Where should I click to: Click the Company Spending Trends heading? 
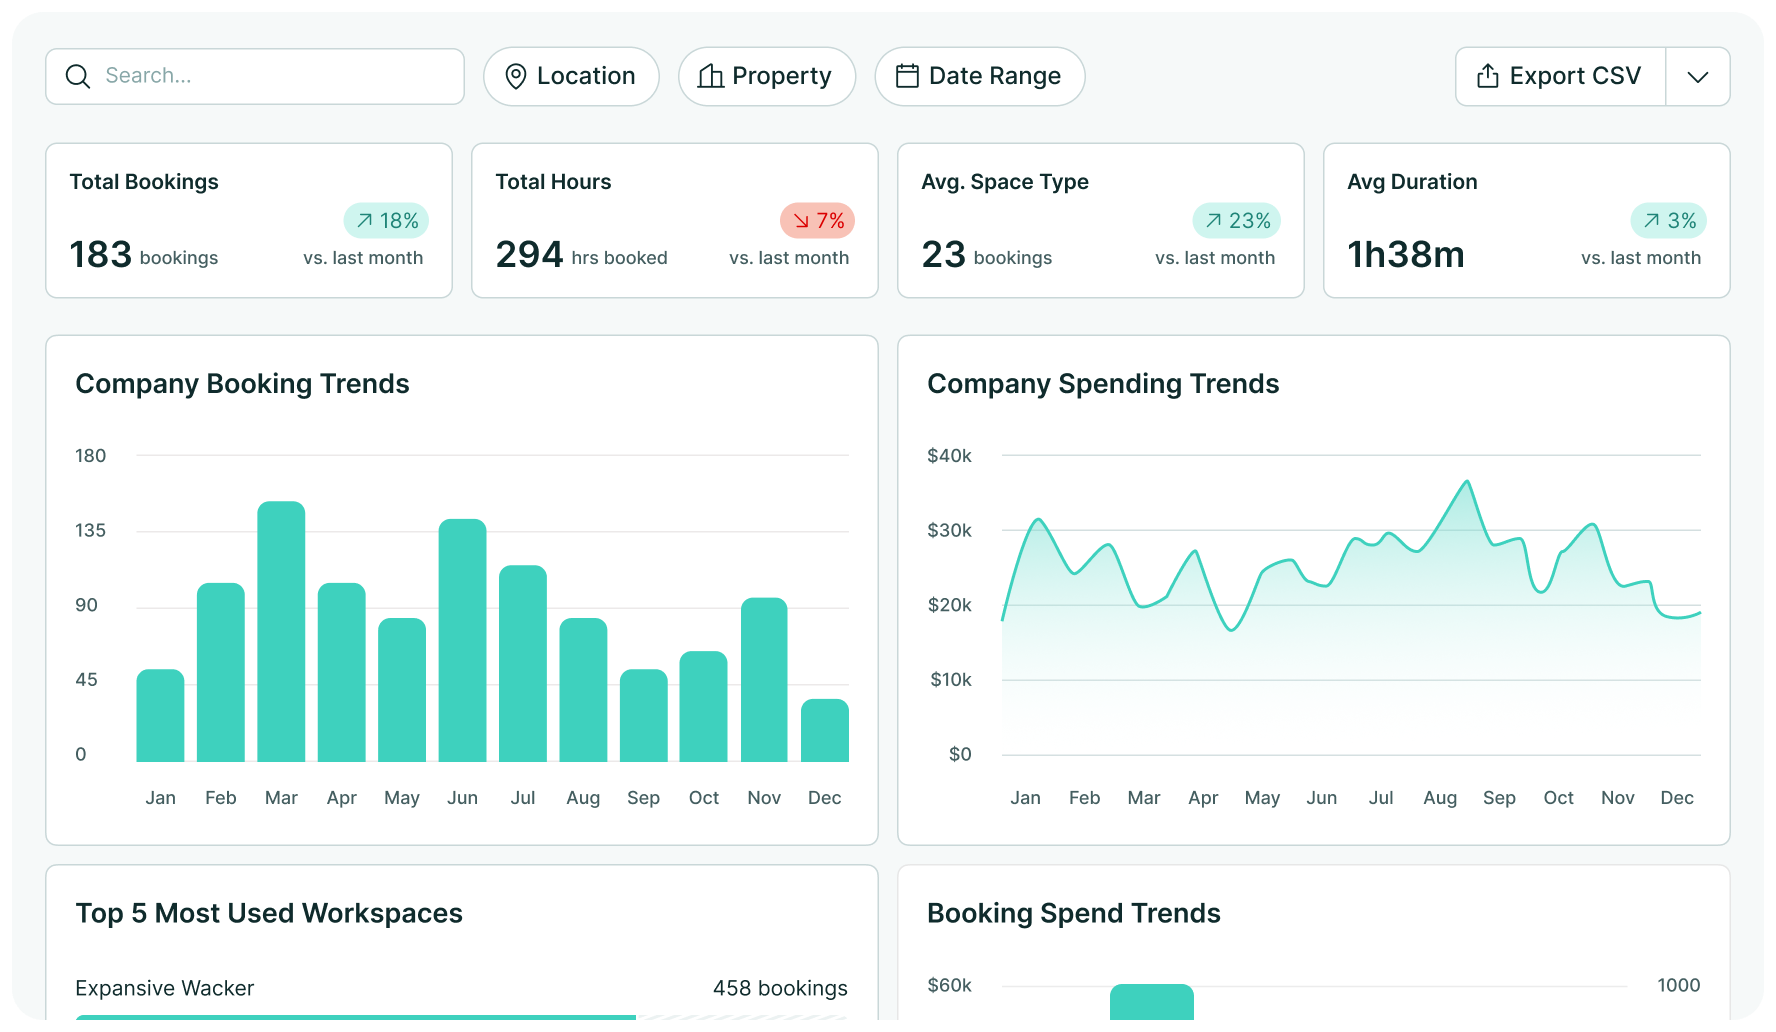pos(1103,384)
